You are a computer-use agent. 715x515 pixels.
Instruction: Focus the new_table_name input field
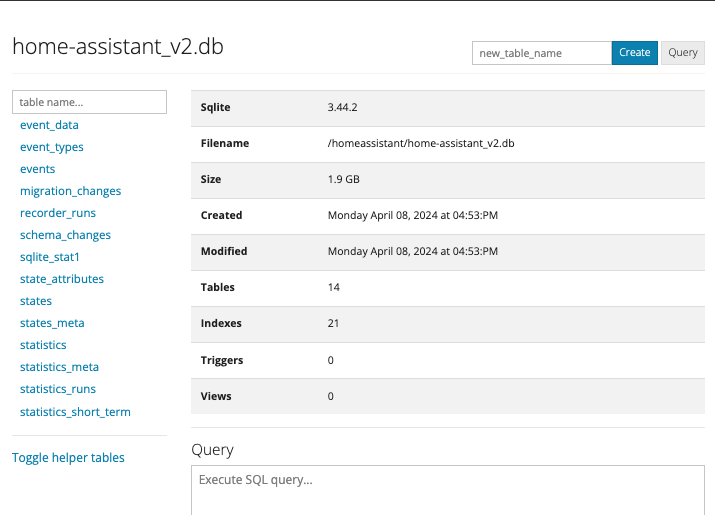click(541, 53)
